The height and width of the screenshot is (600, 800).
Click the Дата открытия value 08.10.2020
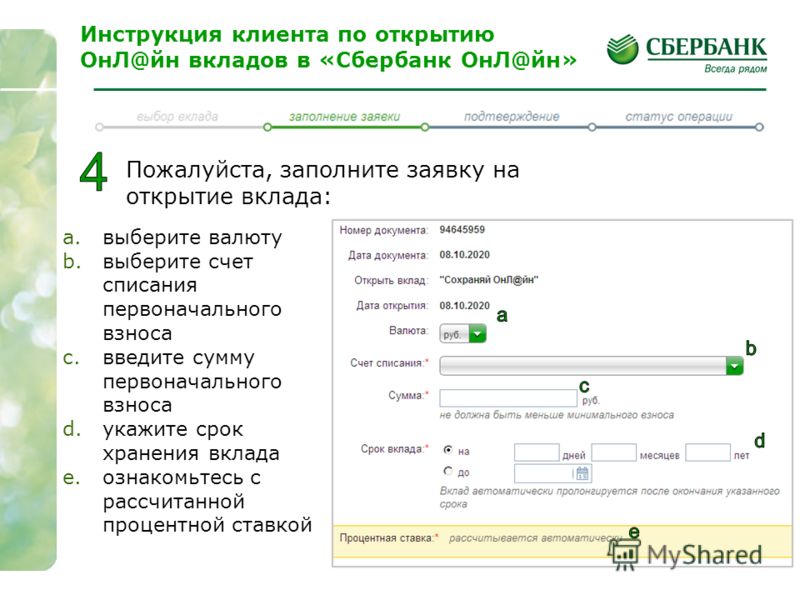click(464, 305)
